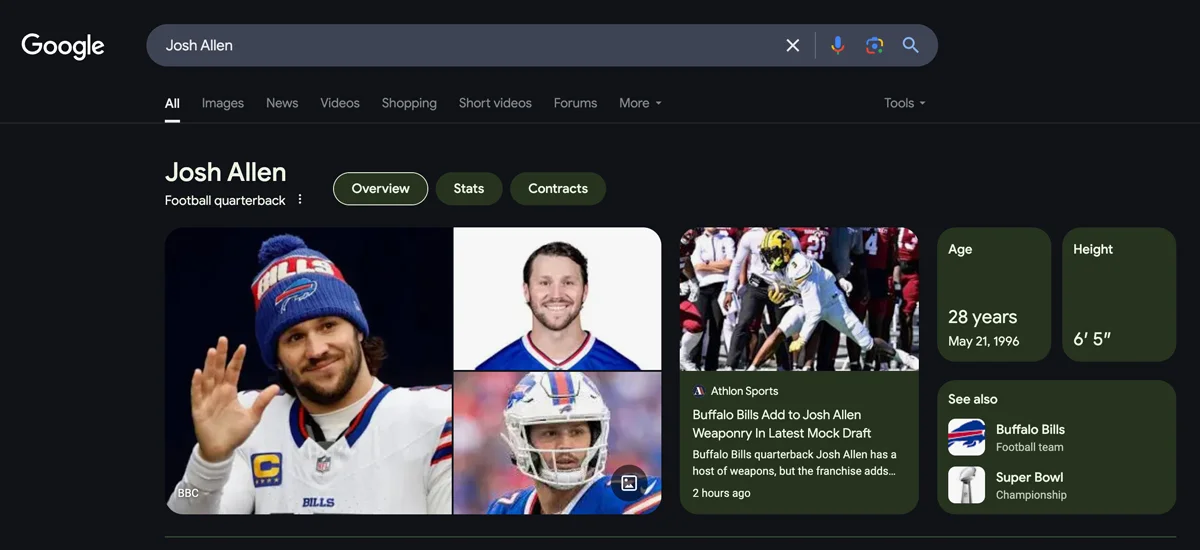Click the May 21, 1996 birthdate

[x=984, y=341]
